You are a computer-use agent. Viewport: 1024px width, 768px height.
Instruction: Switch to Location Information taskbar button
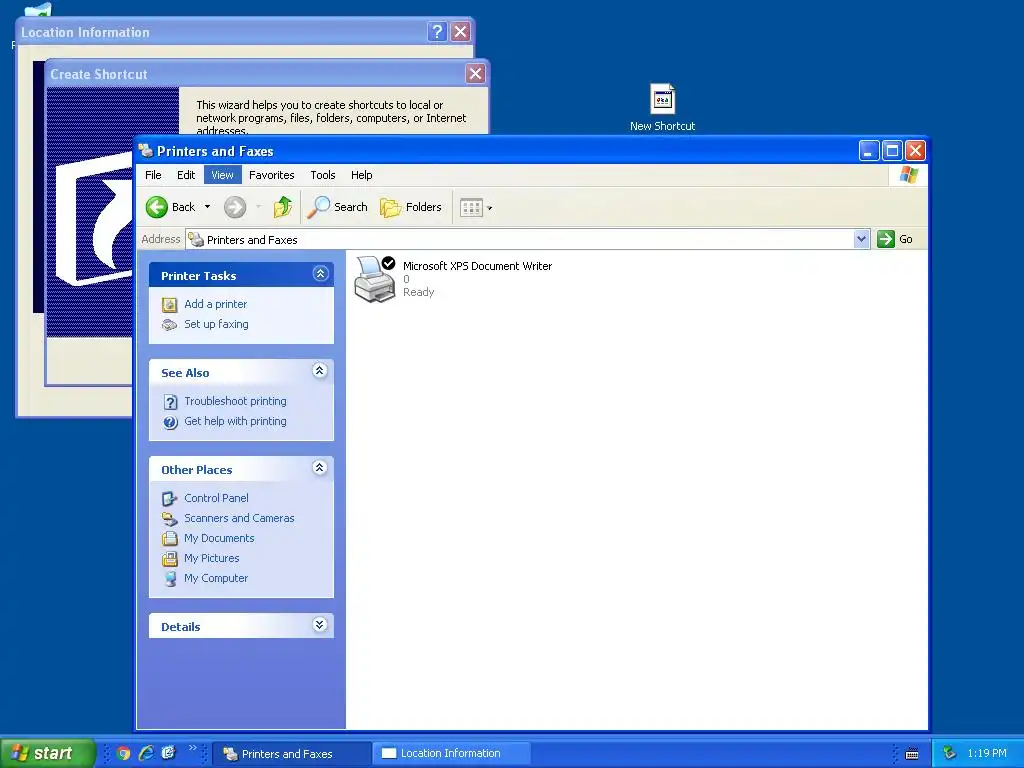coord(453,754)
